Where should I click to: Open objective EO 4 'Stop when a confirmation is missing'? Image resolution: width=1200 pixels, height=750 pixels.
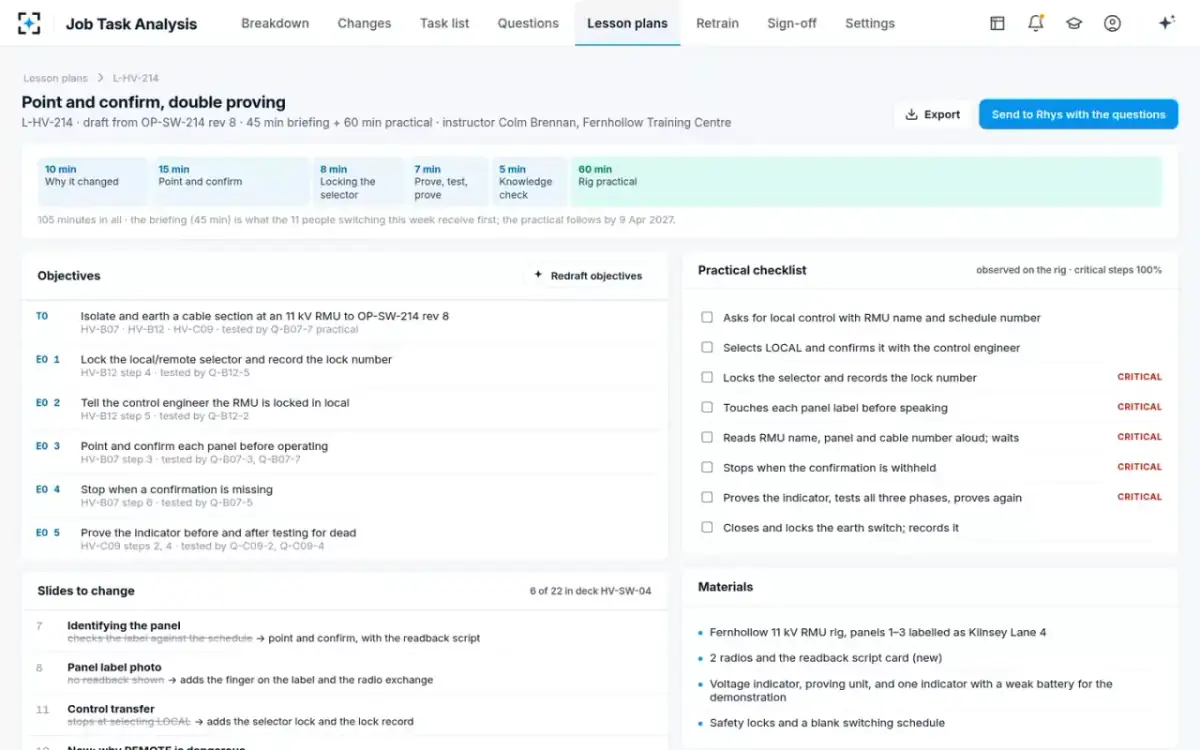(345, 495)
